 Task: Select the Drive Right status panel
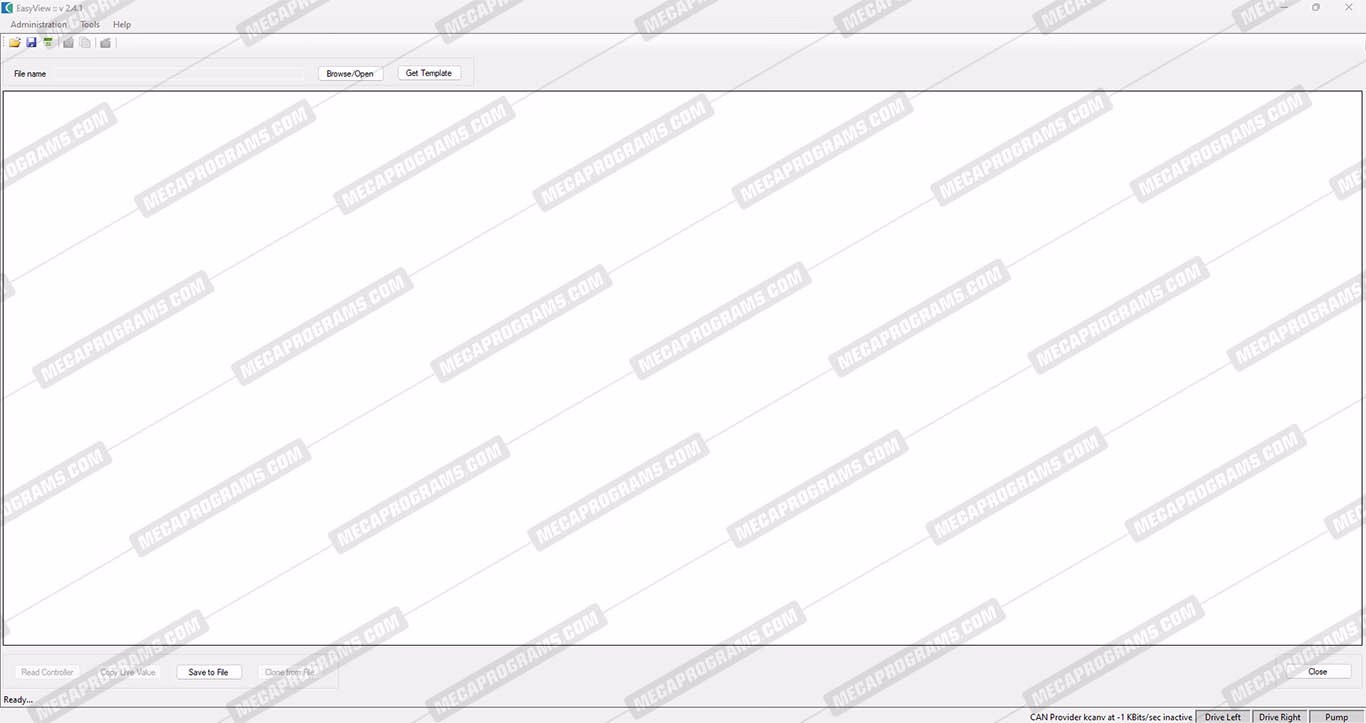(1280, 717)
